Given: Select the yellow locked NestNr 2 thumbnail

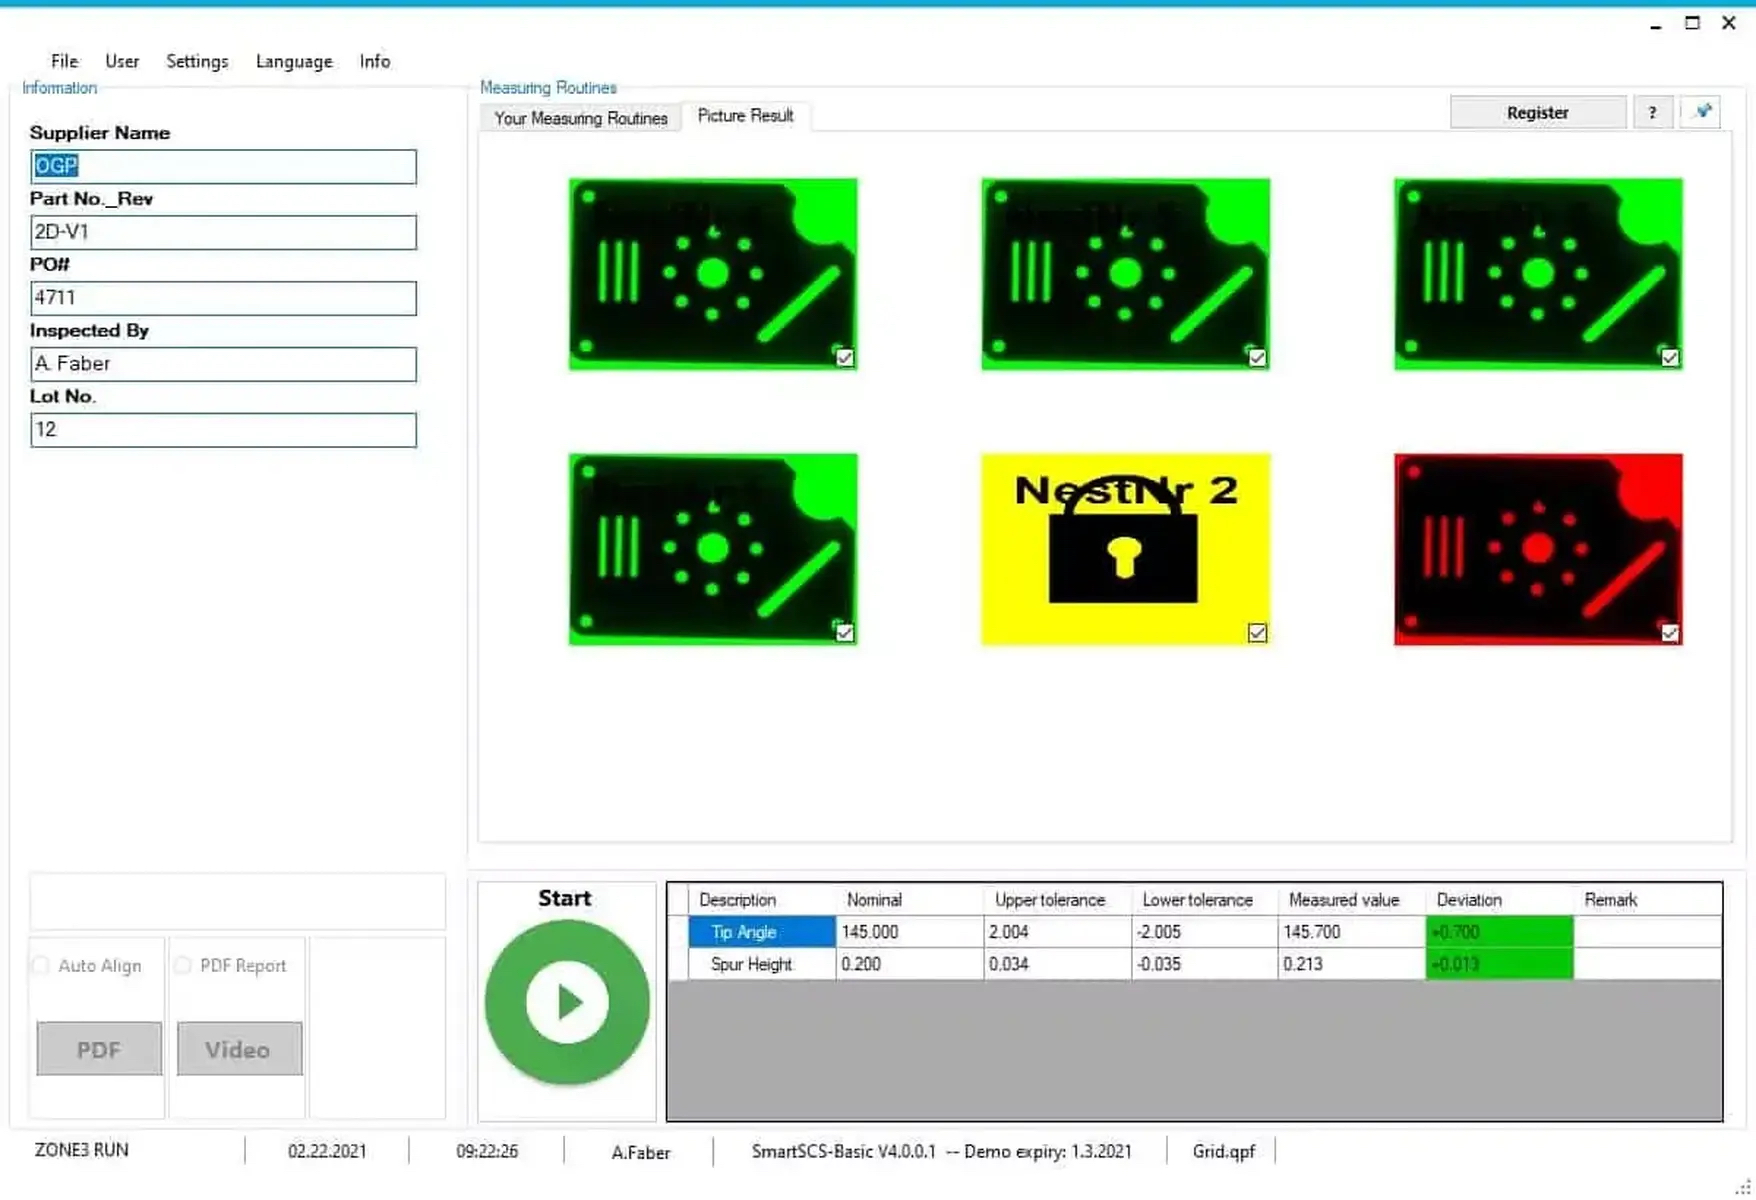Looking at the screenshot, I should 1125,549.
